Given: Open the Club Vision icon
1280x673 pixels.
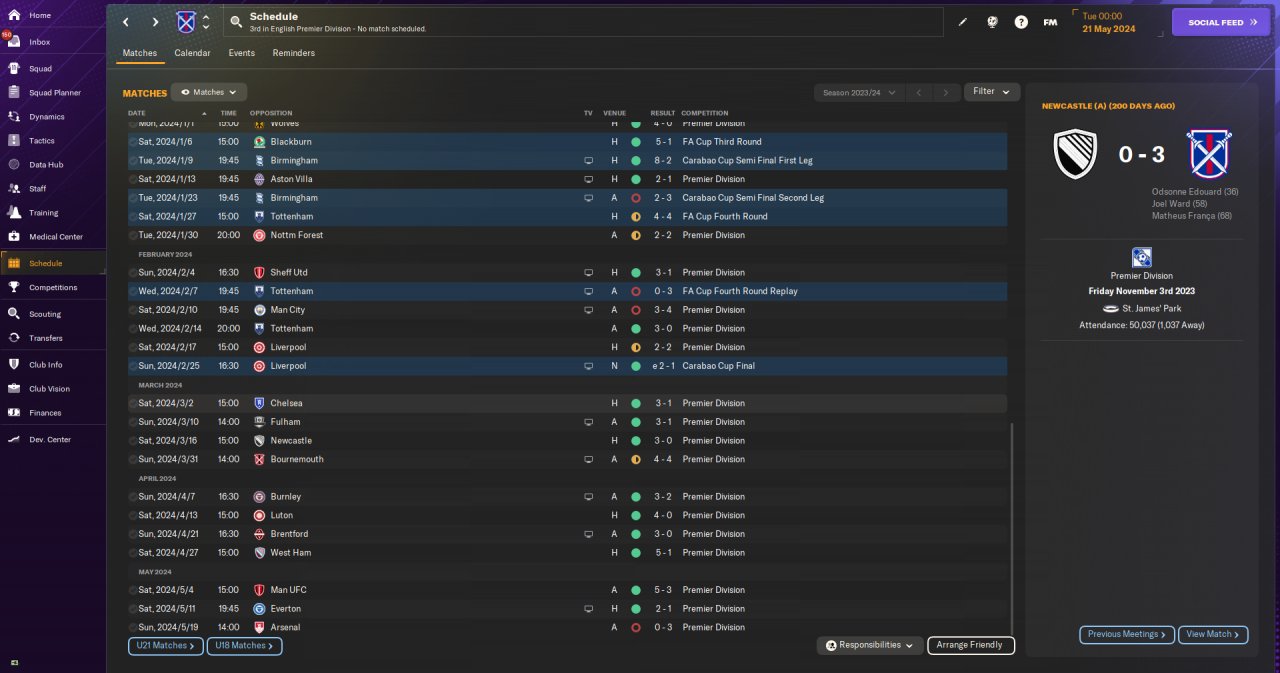Looking at the screenshot, I should pos(14,389).
